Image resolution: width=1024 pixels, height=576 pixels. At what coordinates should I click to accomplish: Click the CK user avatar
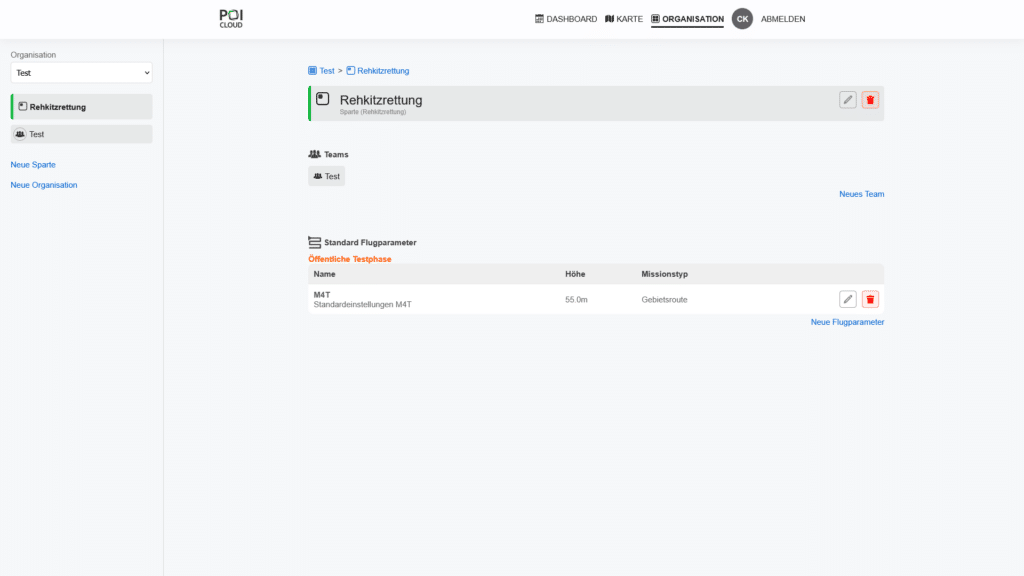coord(742,19)
